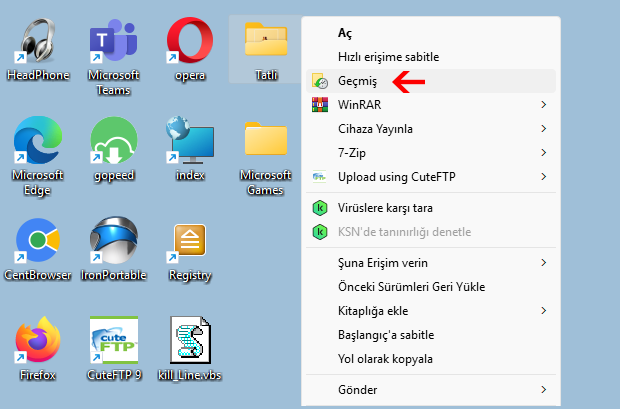Select the kill_Line.vbs script file

click(x=190, y=340)
